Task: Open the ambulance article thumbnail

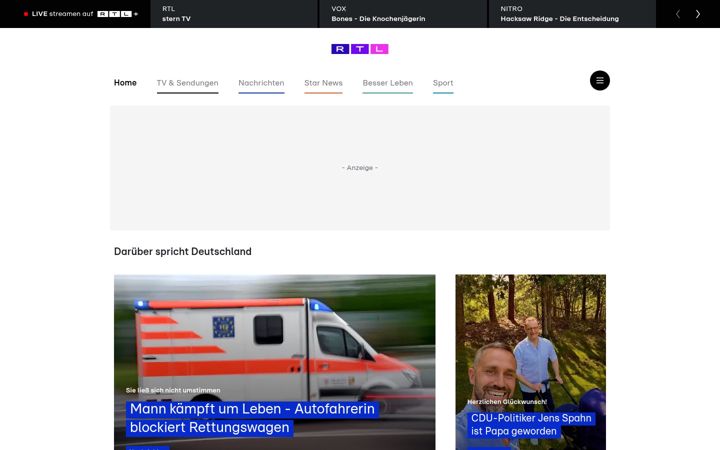Action: coord(275,362)
